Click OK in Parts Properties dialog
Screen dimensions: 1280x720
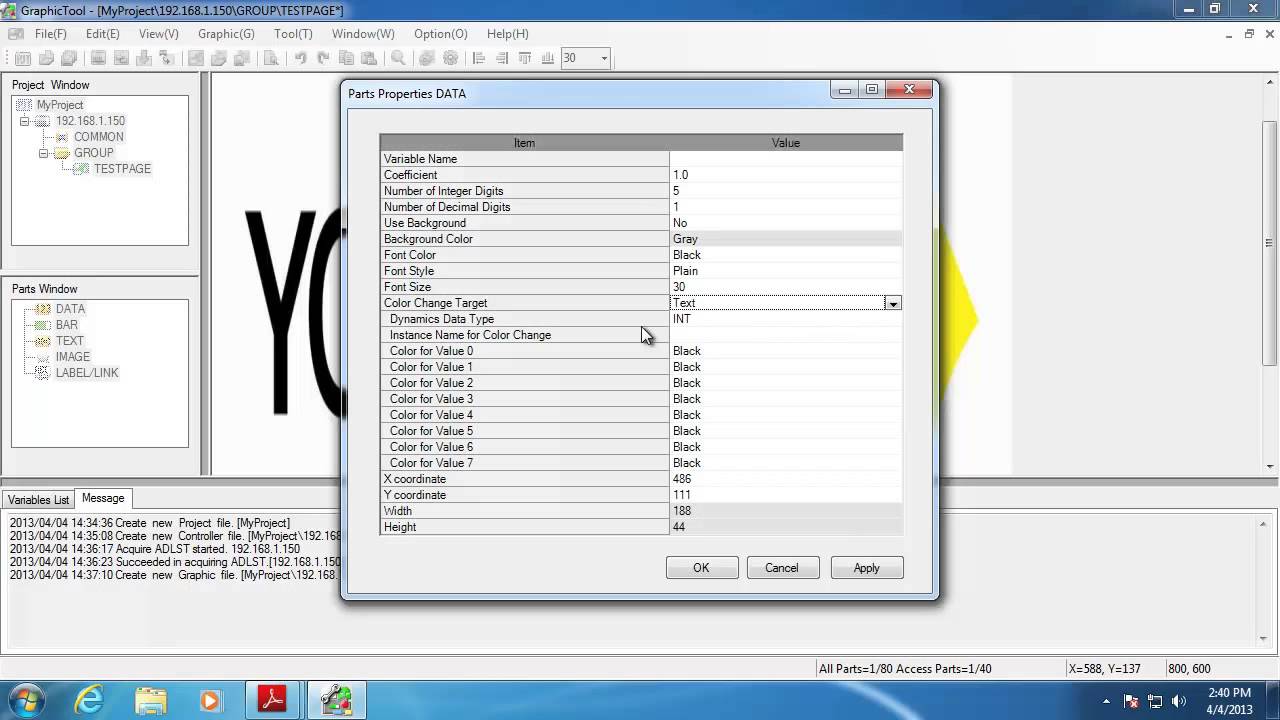point(702,568)
